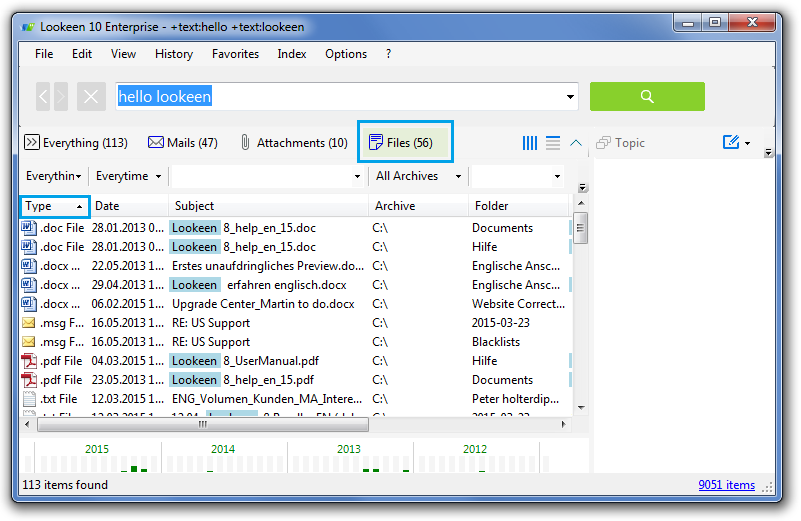This screenshot has height=521, width=801.
Task: Switch to column view layout icon
Action: click(x=530, y=143)
